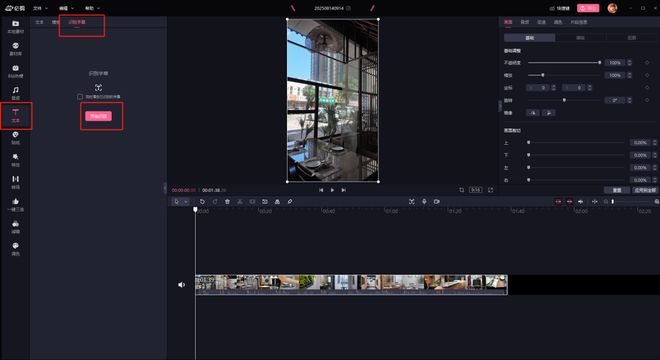Open the local media folder in the sidebar

[x=16, y=26]
